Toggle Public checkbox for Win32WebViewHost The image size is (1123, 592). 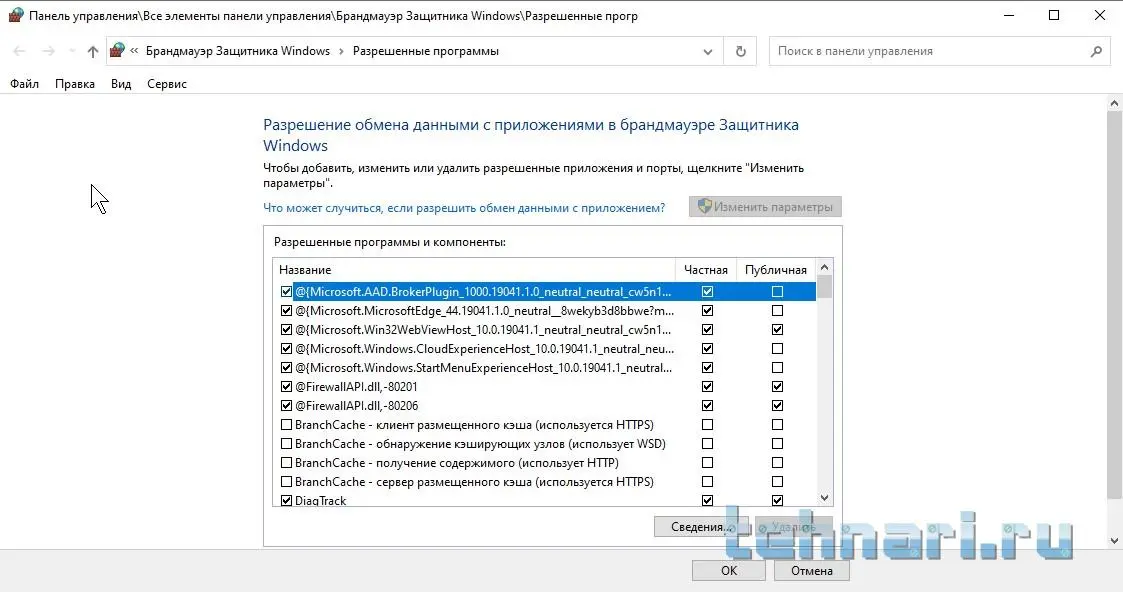[x=777, y=329]
